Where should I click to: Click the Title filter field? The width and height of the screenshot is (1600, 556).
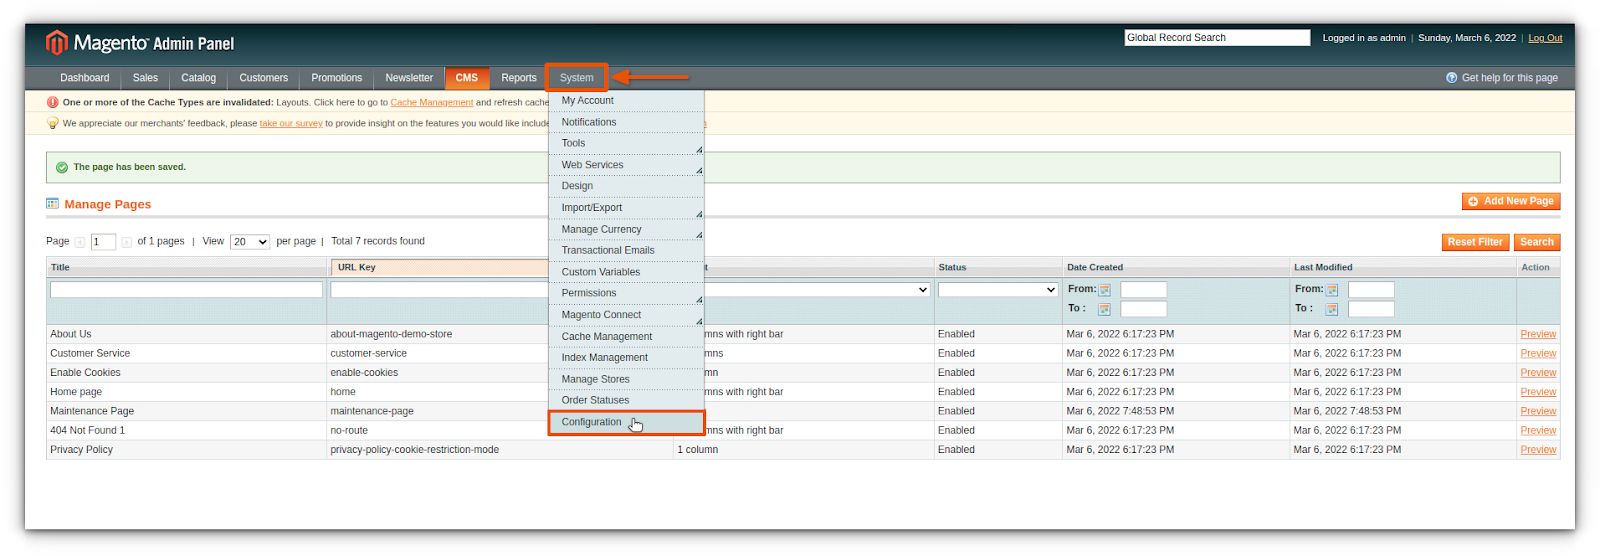pyautogui.click(x=186, y=290)
